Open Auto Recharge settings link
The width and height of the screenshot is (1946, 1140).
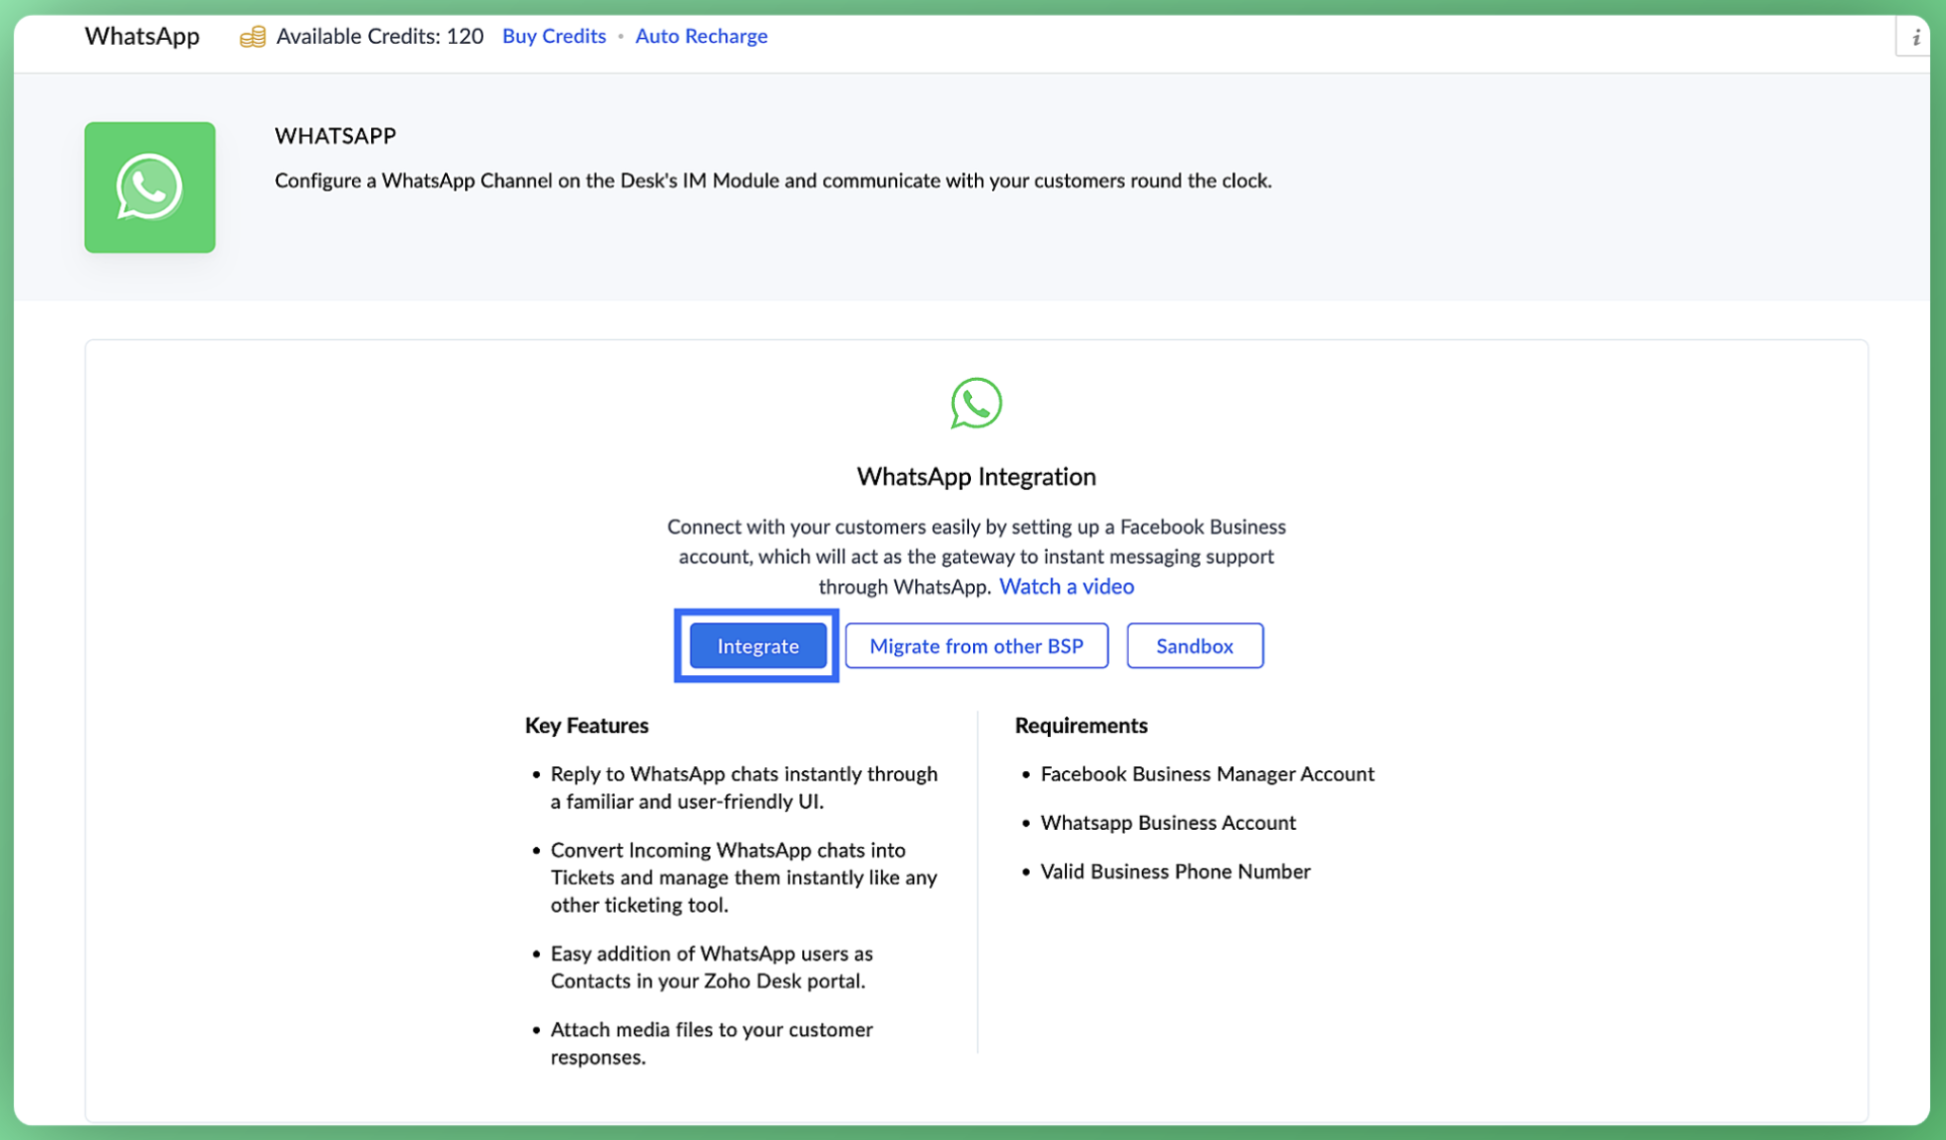pos(701,36)
